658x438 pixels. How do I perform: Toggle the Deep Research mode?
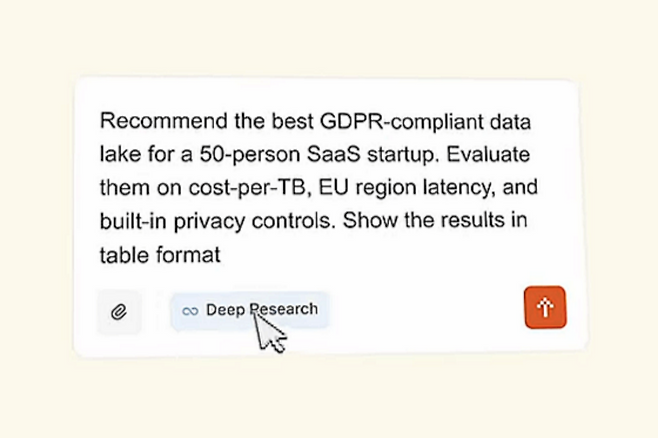click(249, 310)
